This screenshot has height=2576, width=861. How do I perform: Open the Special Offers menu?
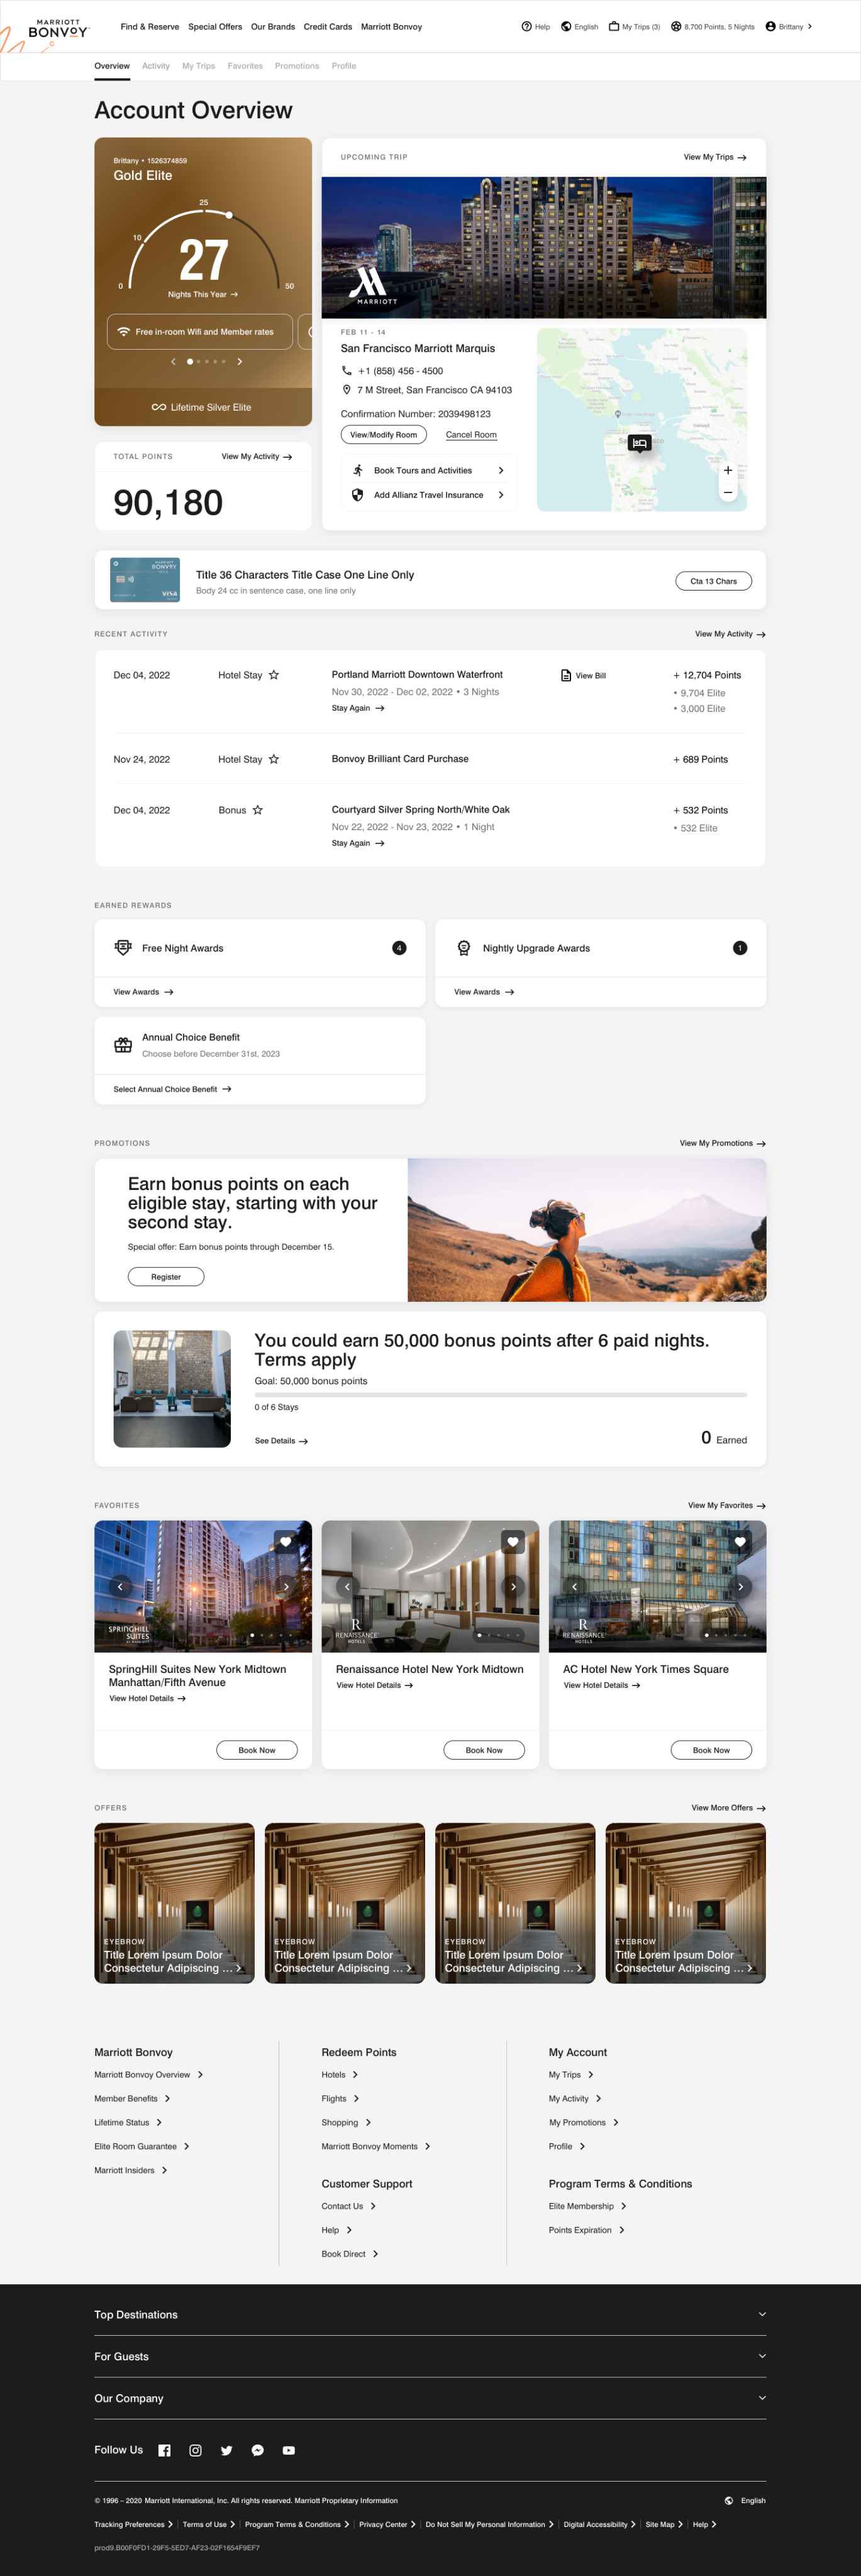(x=215, y=27)
